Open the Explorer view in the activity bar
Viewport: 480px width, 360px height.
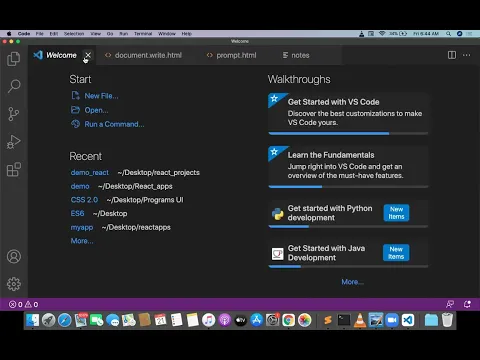[x=14, y=59]
